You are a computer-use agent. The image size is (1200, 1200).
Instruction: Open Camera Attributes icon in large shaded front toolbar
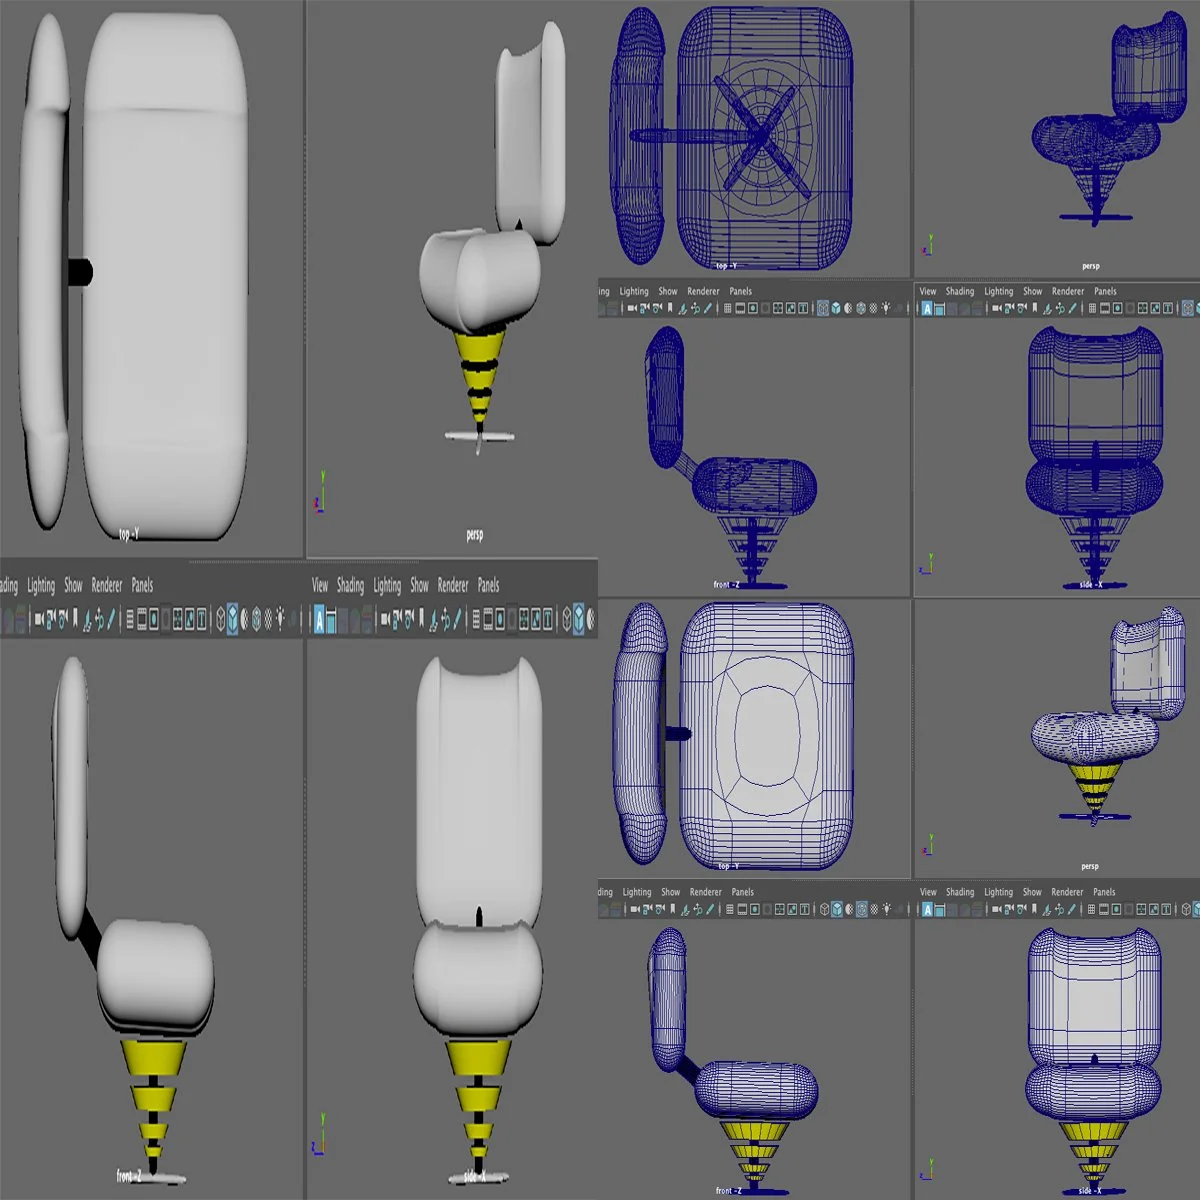click(63, 620)
